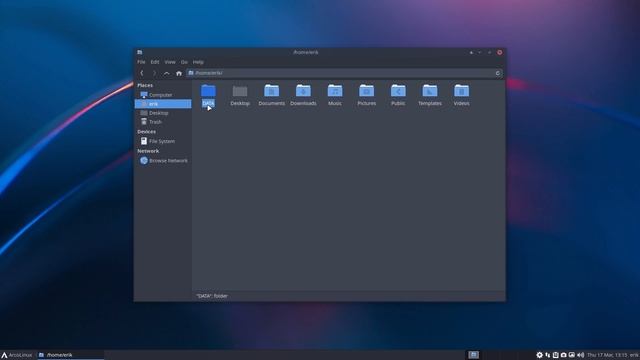Select the Public folder icon
Viewport: 640px width, 360px height.
point(398,91)
